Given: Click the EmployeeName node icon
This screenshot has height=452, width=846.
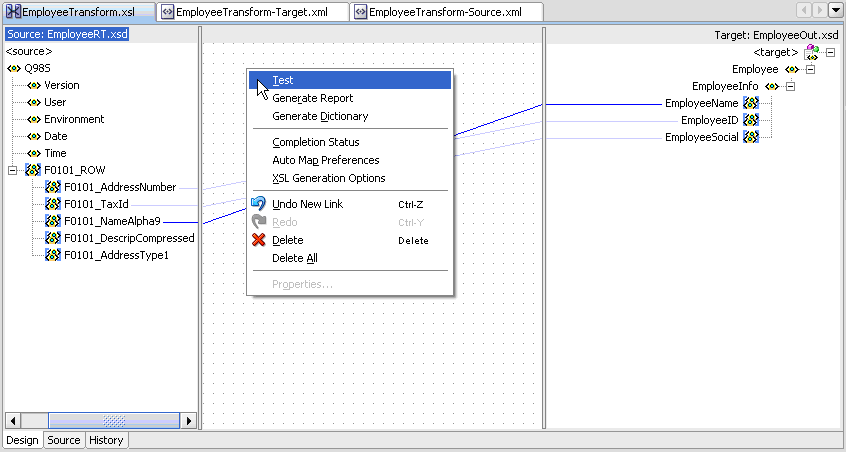Looking at the screenshot, I should (x=751, y=103).
